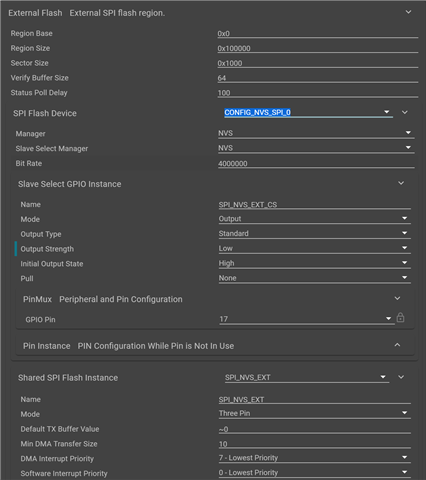Open the Manager dropdown set to NVS

316,133
